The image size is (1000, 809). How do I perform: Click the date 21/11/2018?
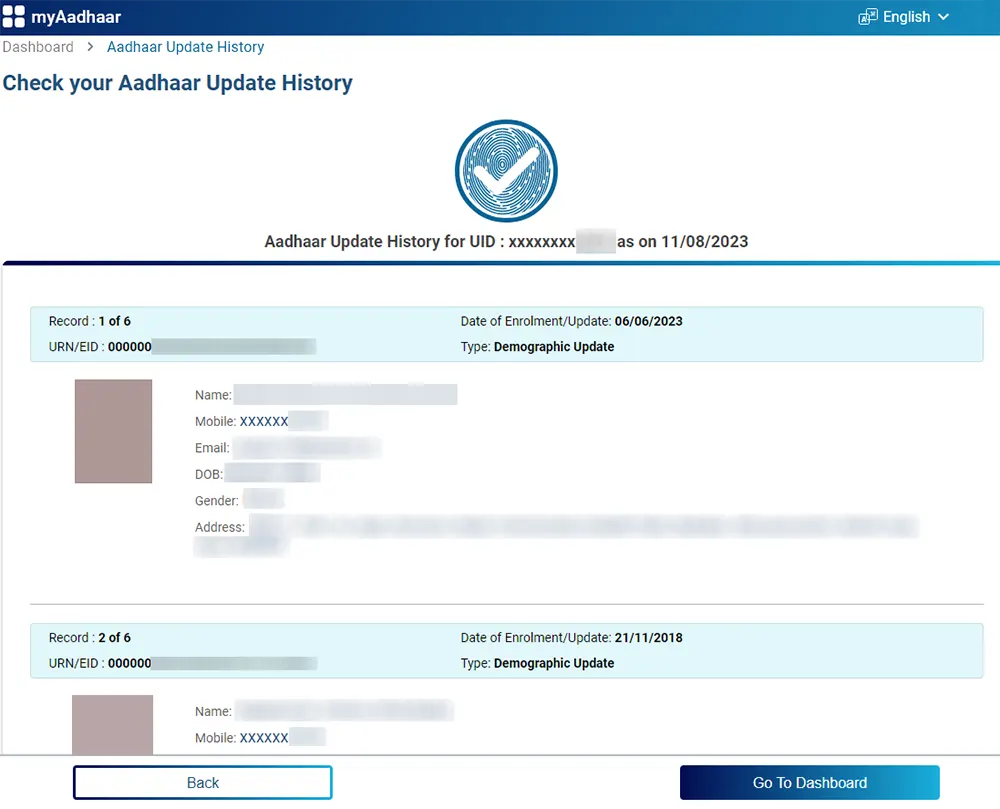coord(649,638)
